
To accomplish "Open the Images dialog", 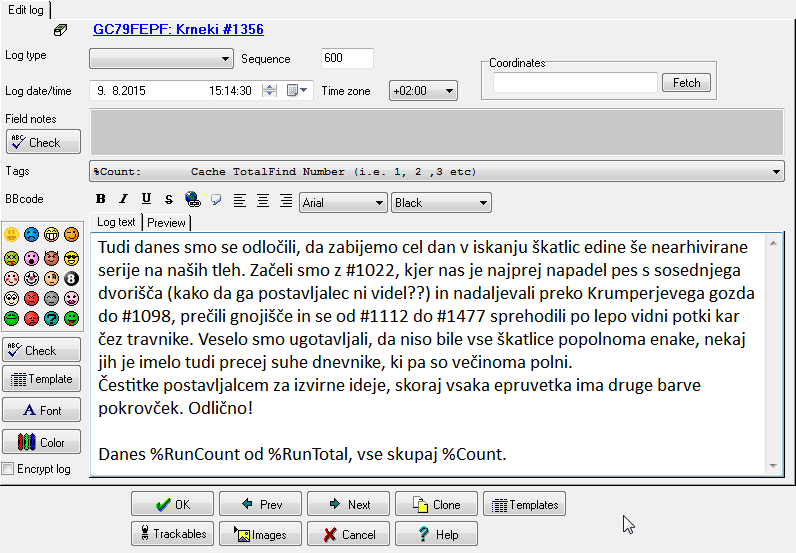I will (260, 534).
